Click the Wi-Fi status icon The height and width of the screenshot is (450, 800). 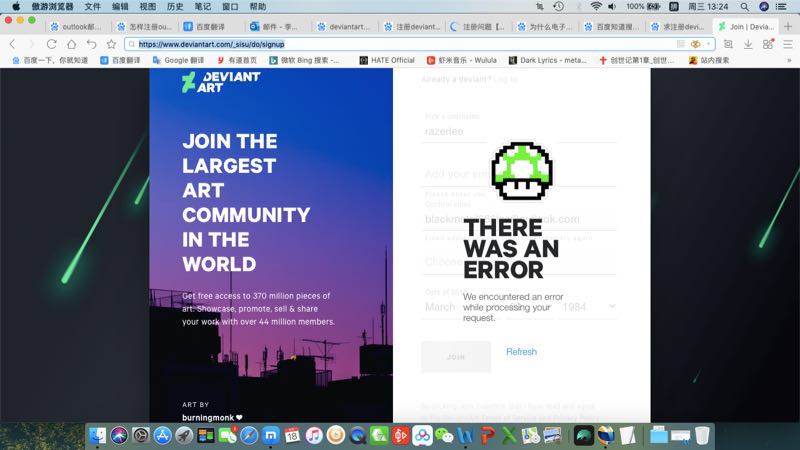[596, 7]
